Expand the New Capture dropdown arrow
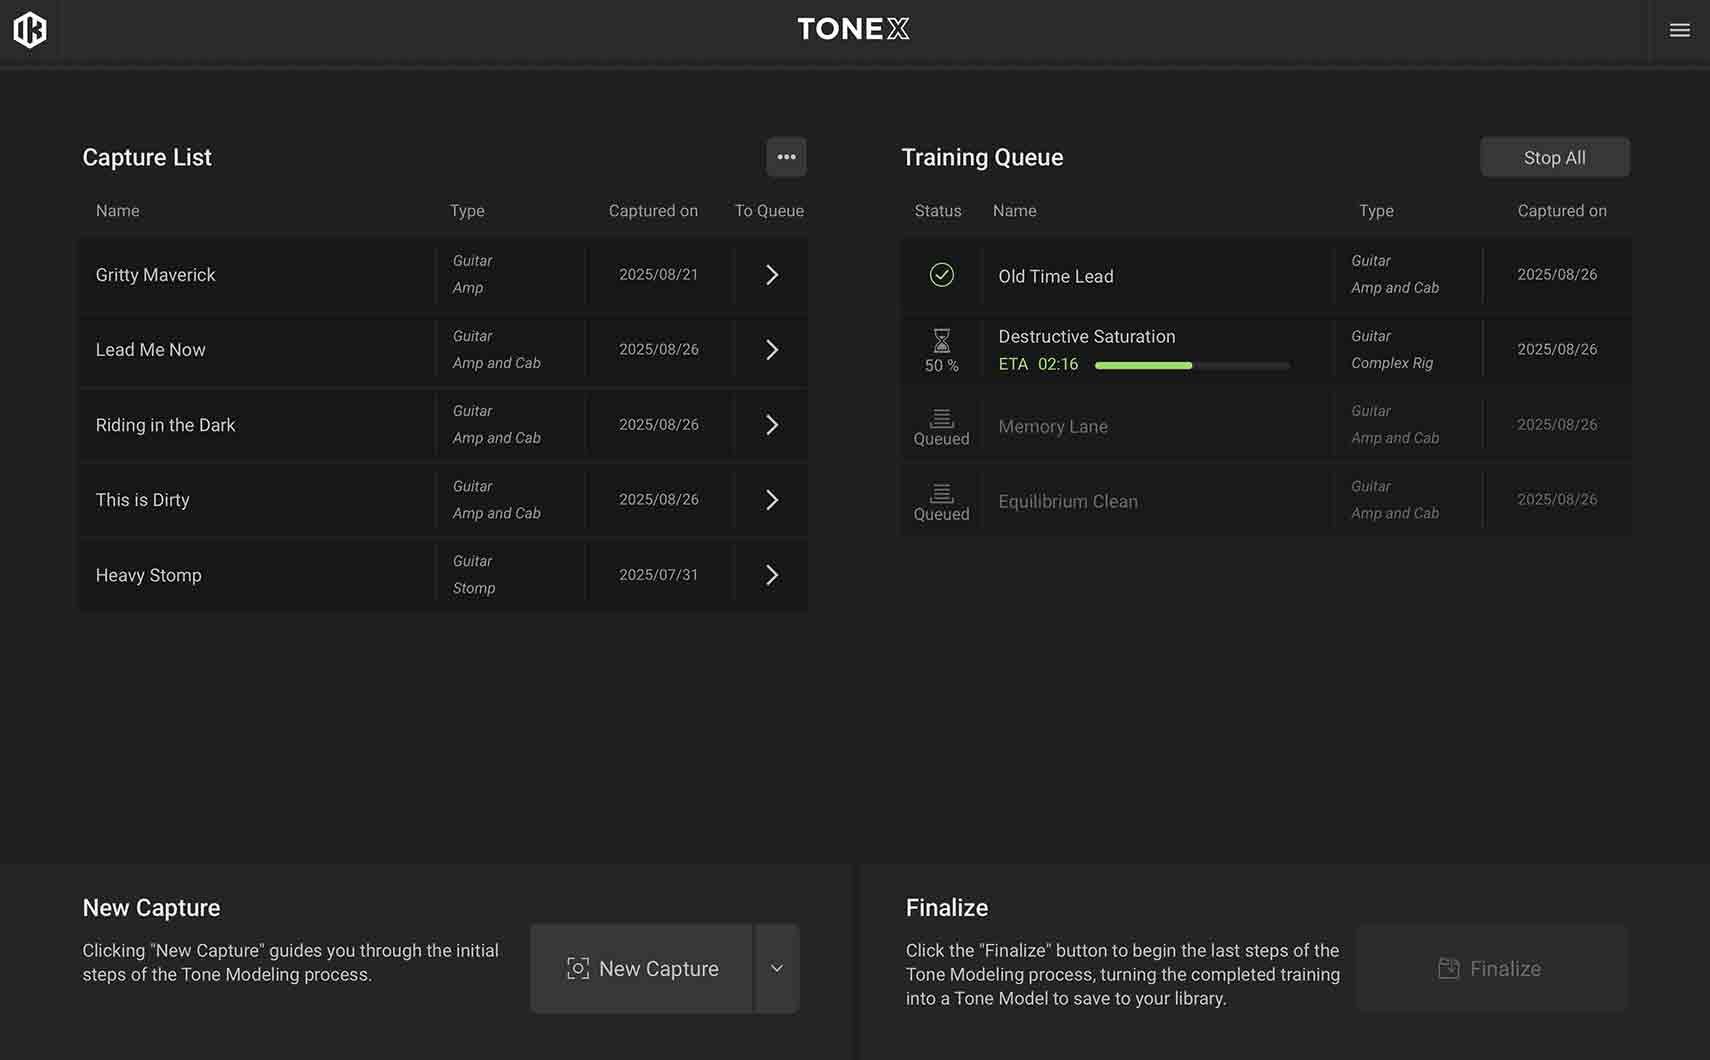 (777, 968)
